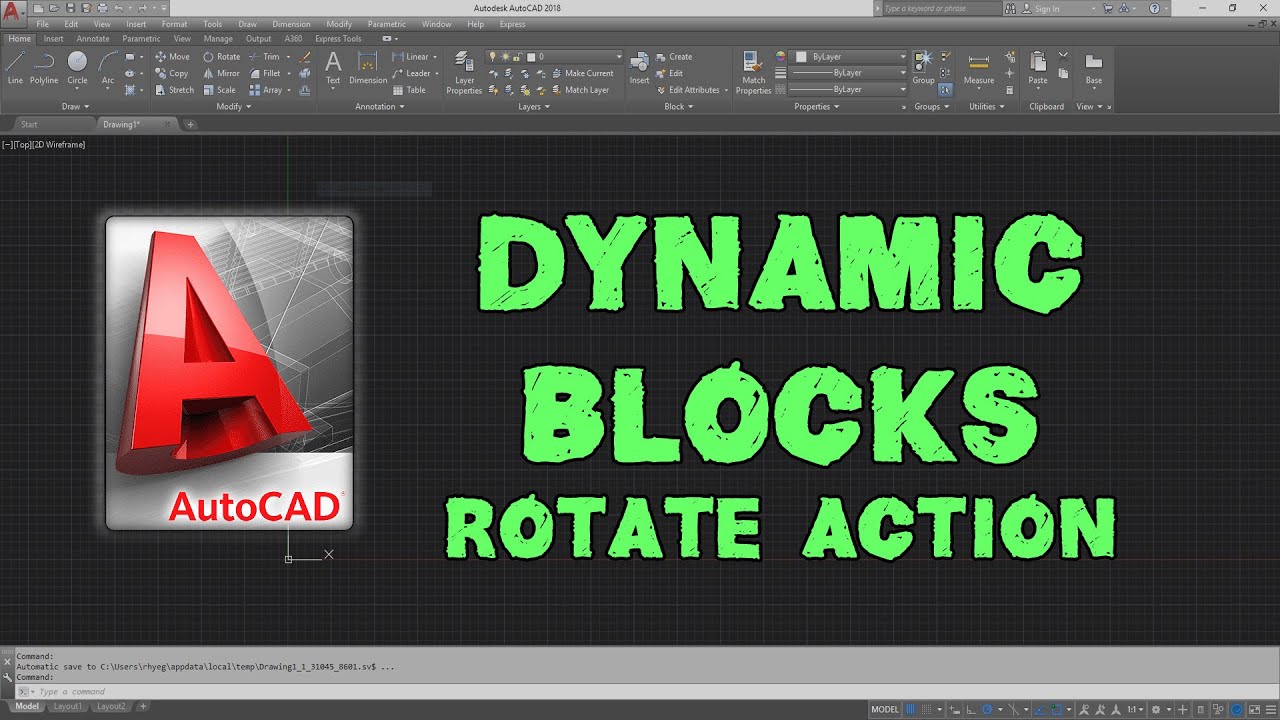Toggle snap mode in status bar

click(x=927, y=709)
